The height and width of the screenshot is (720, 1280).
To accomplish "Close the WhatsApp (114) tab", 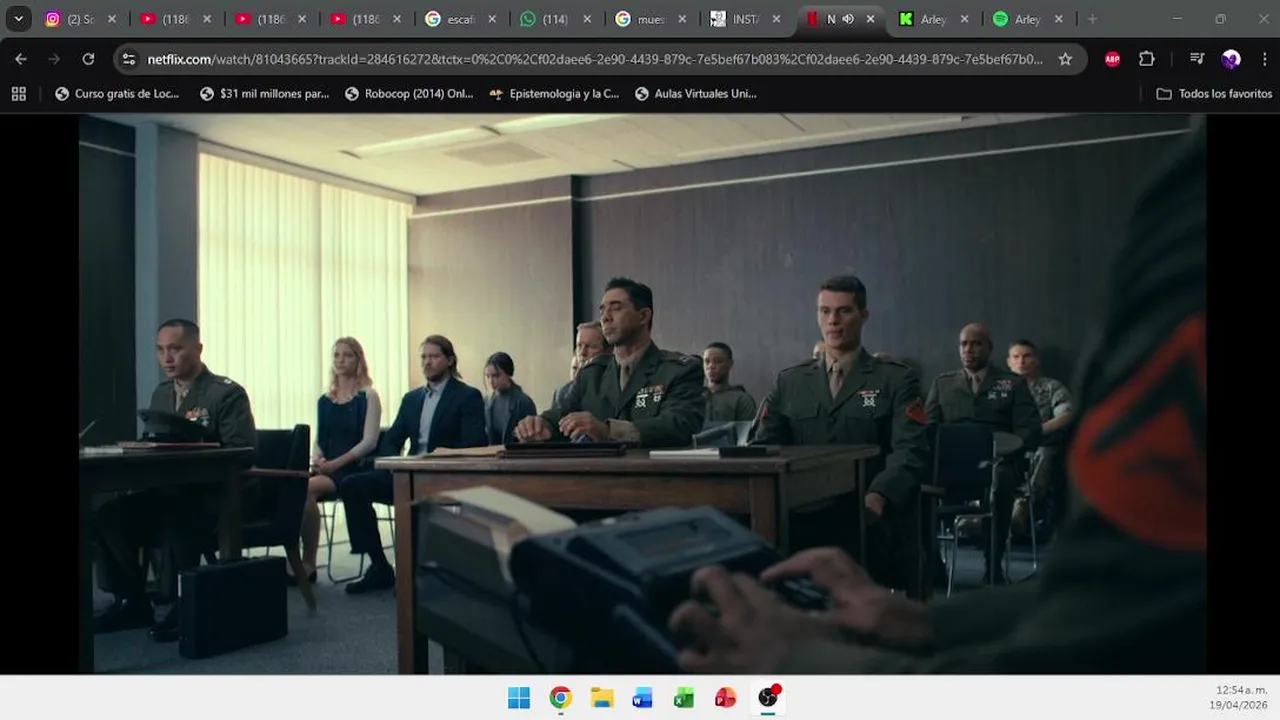I will click(x=587, y=19).
